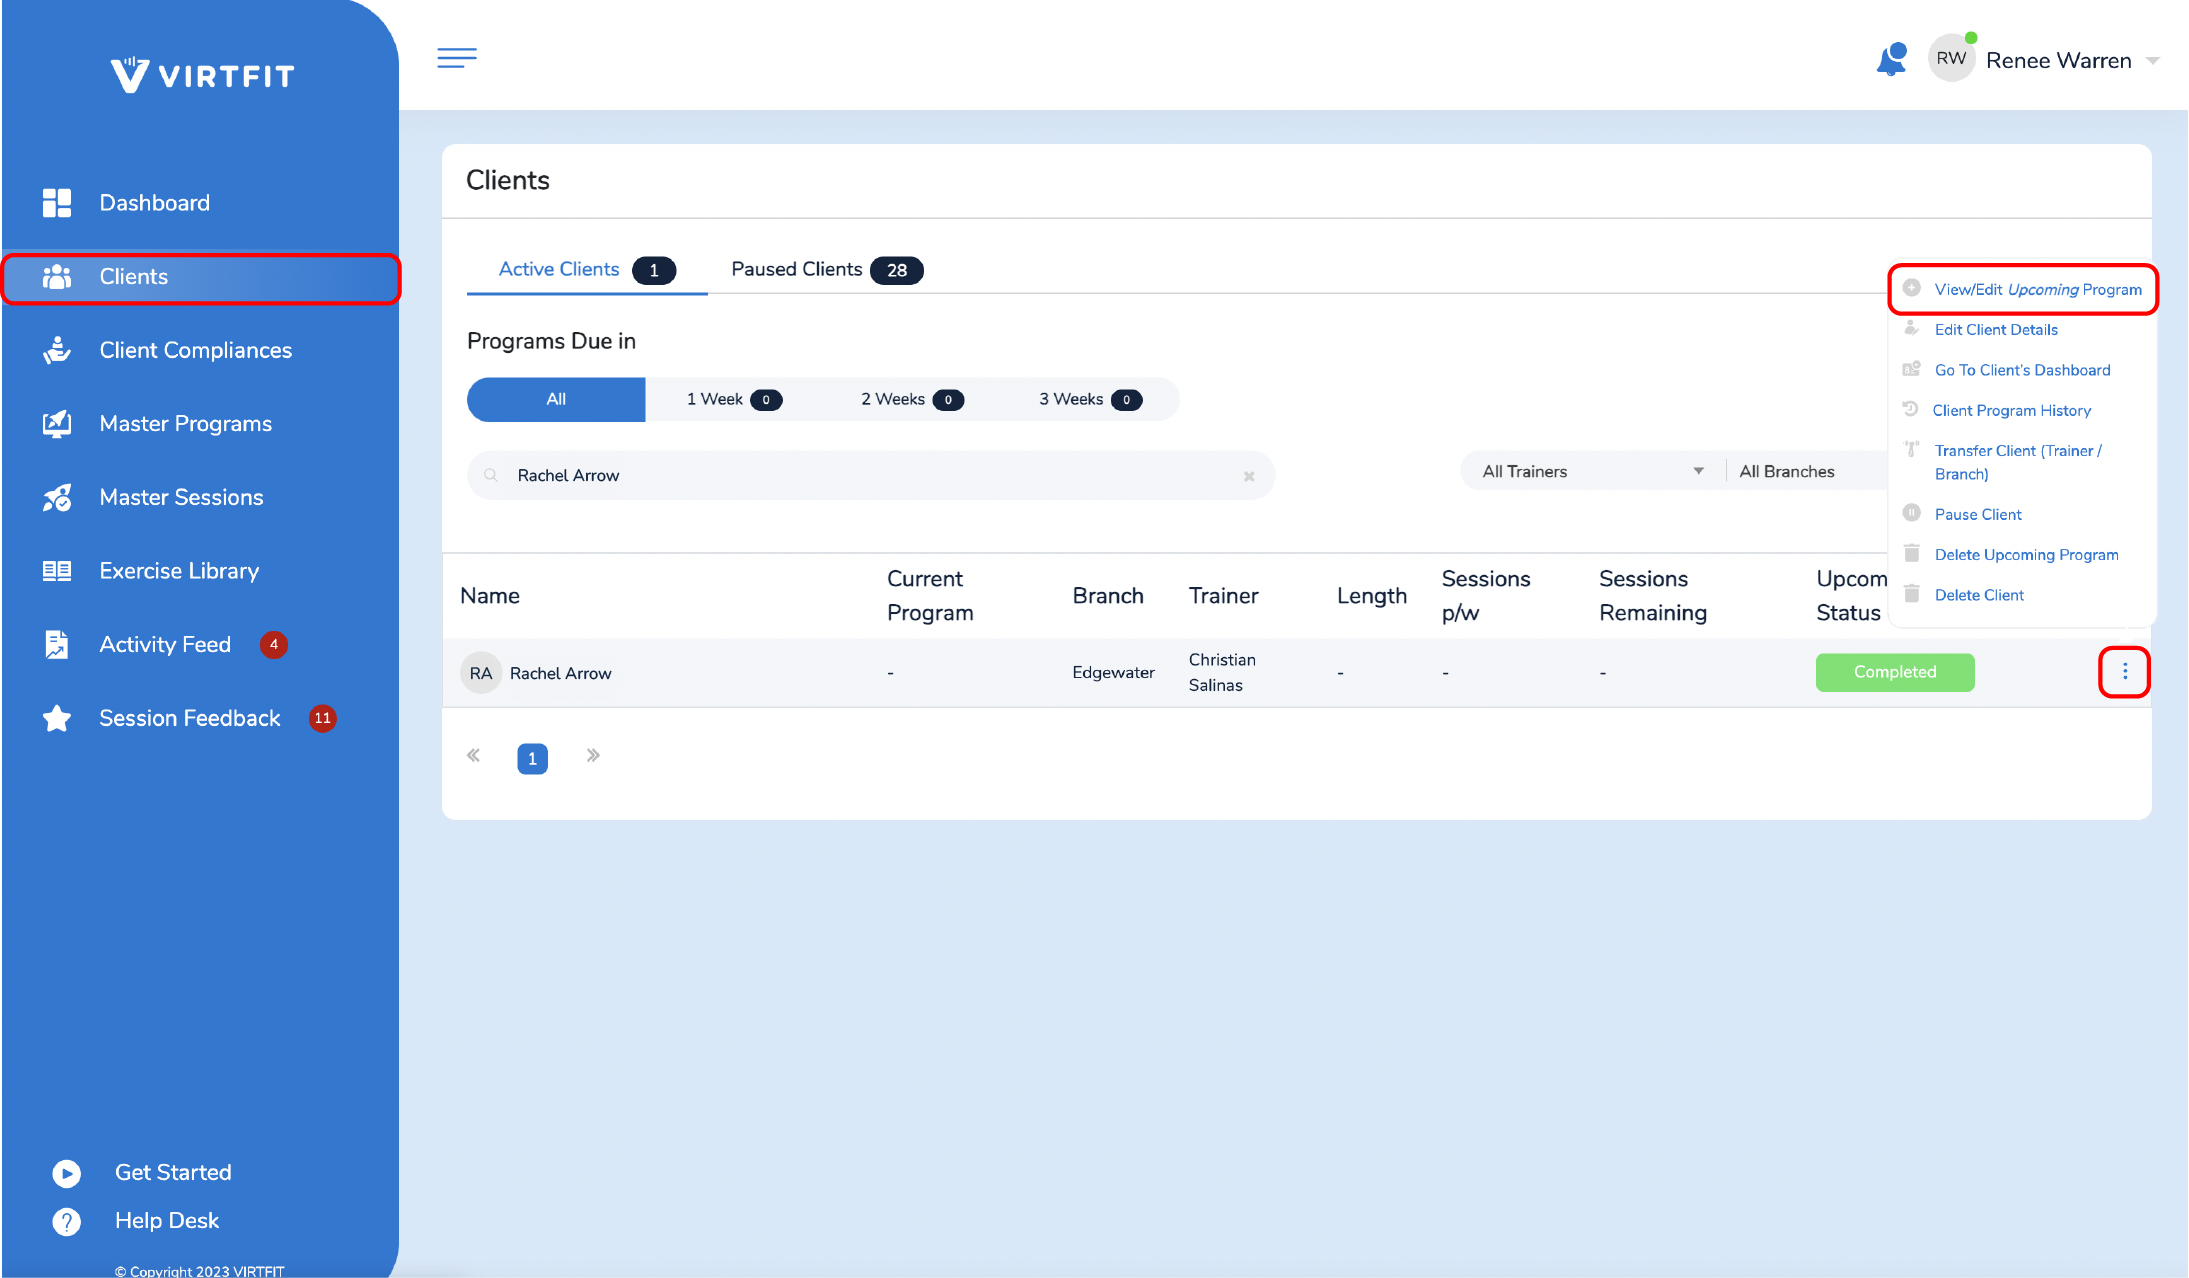Click the Help Desk question mark icon
The width and height of the screenshot is (2189, 1278).
66,1221
